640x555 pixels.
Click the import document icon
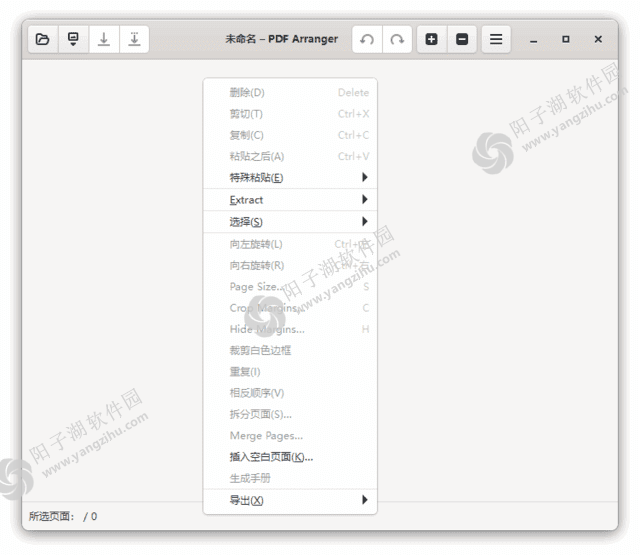(73, 39)
